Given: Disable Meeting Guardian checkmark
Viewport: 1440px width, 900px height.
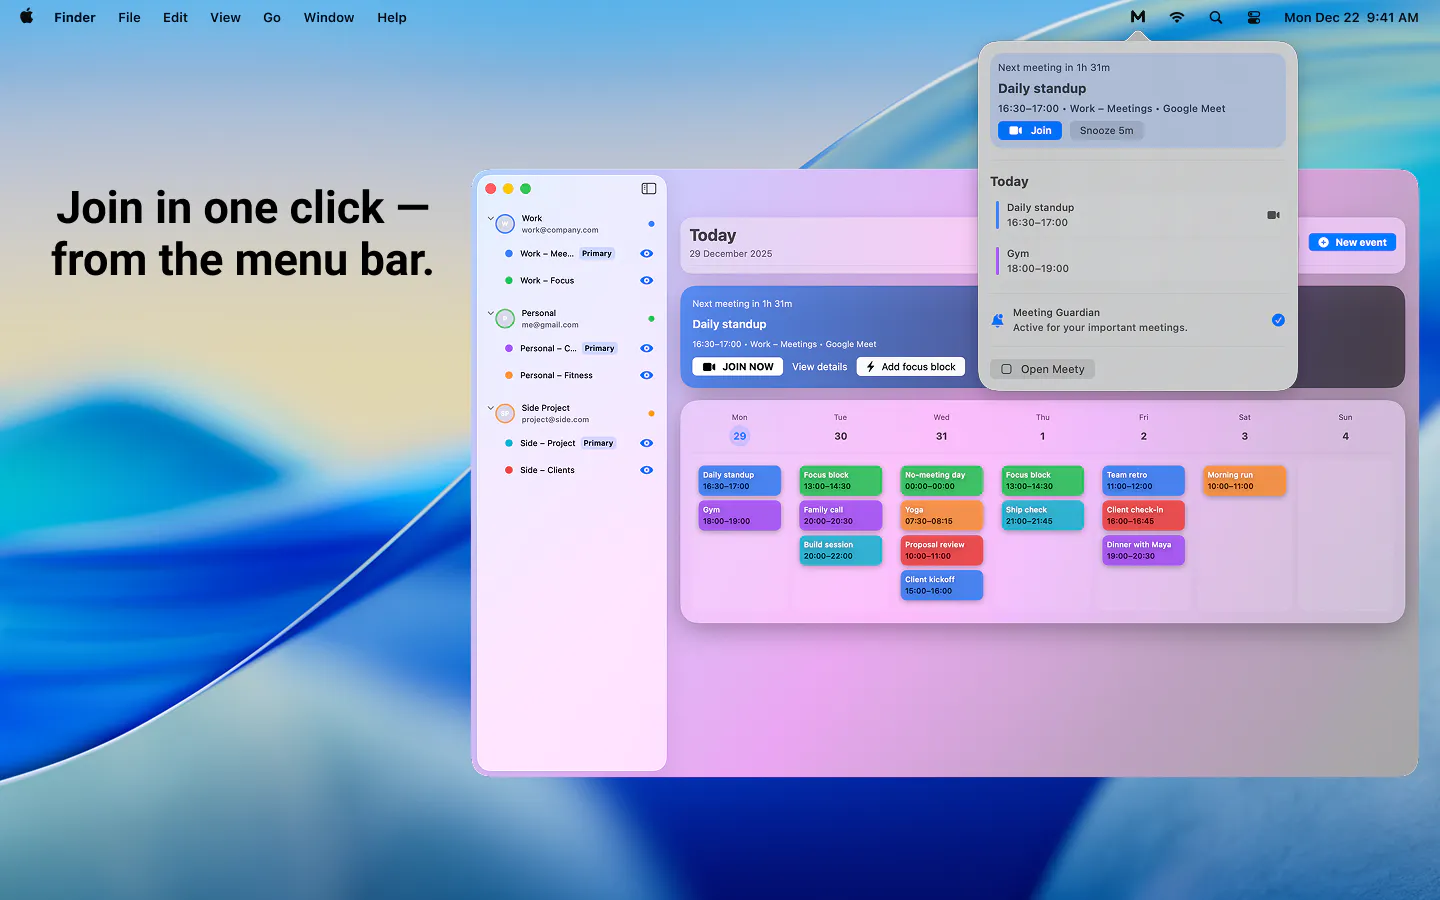Looking at the screenshot, I should pos(1278,320).
